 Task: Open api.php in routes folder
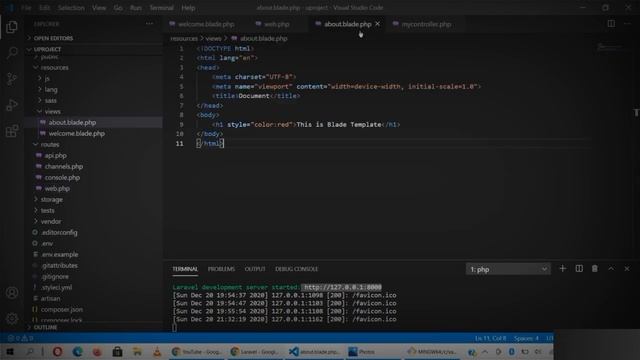point(56,156)
